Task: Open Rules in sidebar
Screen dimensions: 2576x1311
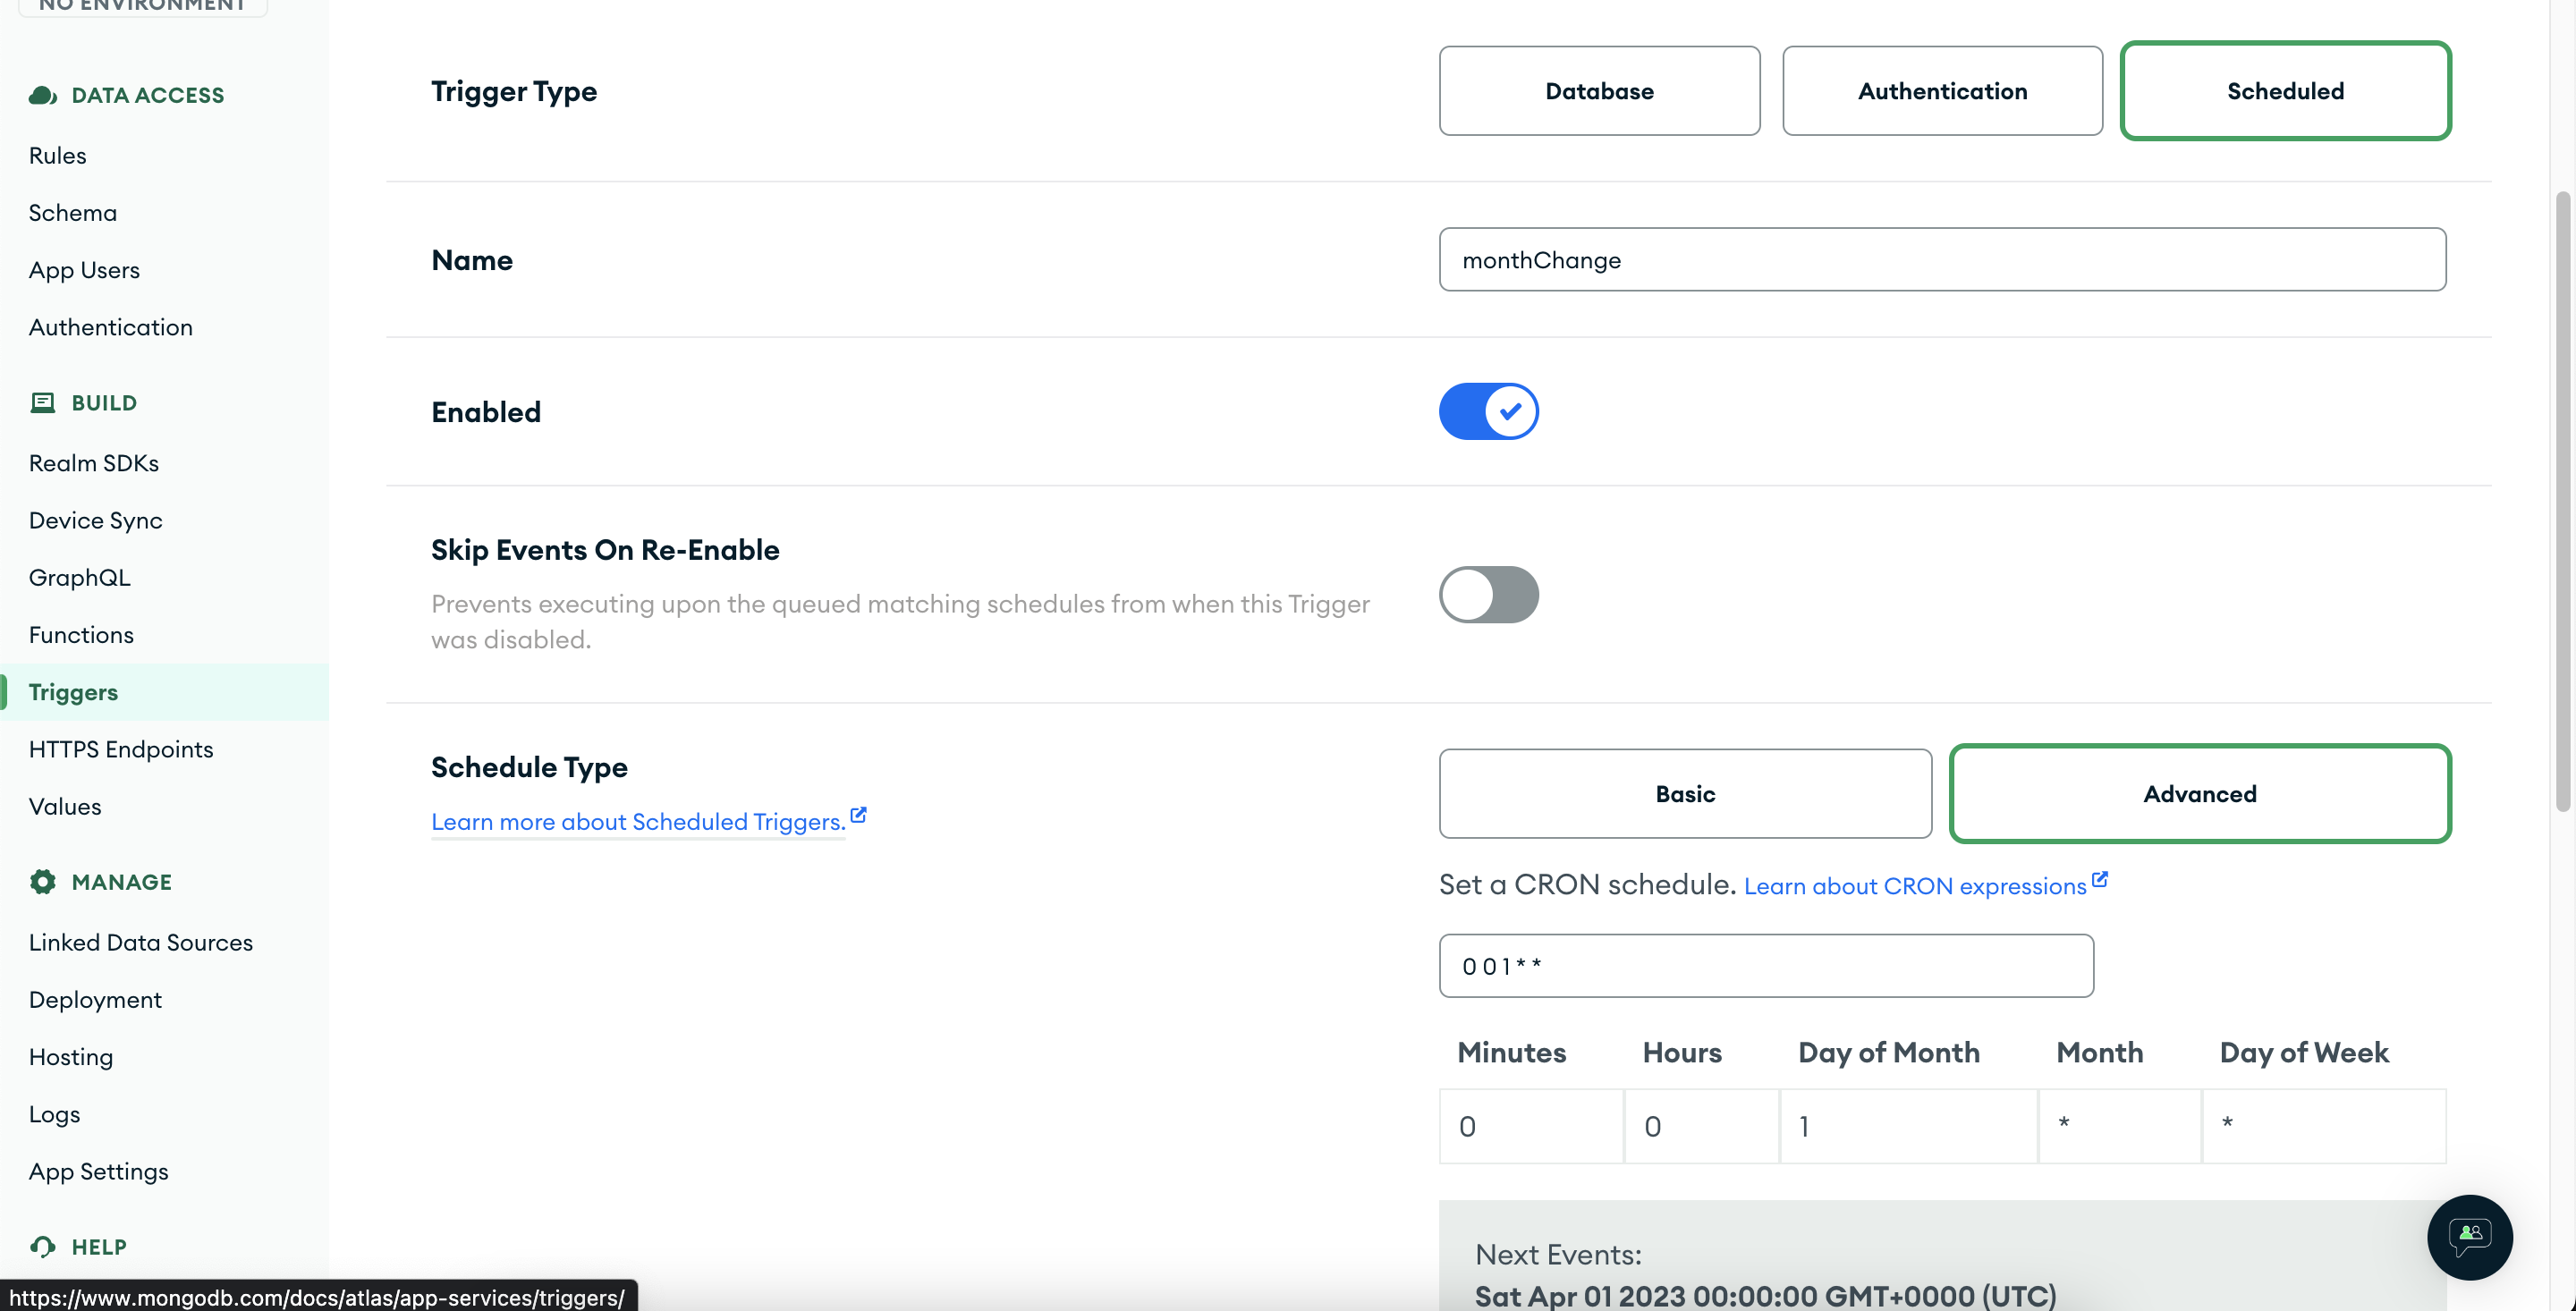Action: click(58, 155)
